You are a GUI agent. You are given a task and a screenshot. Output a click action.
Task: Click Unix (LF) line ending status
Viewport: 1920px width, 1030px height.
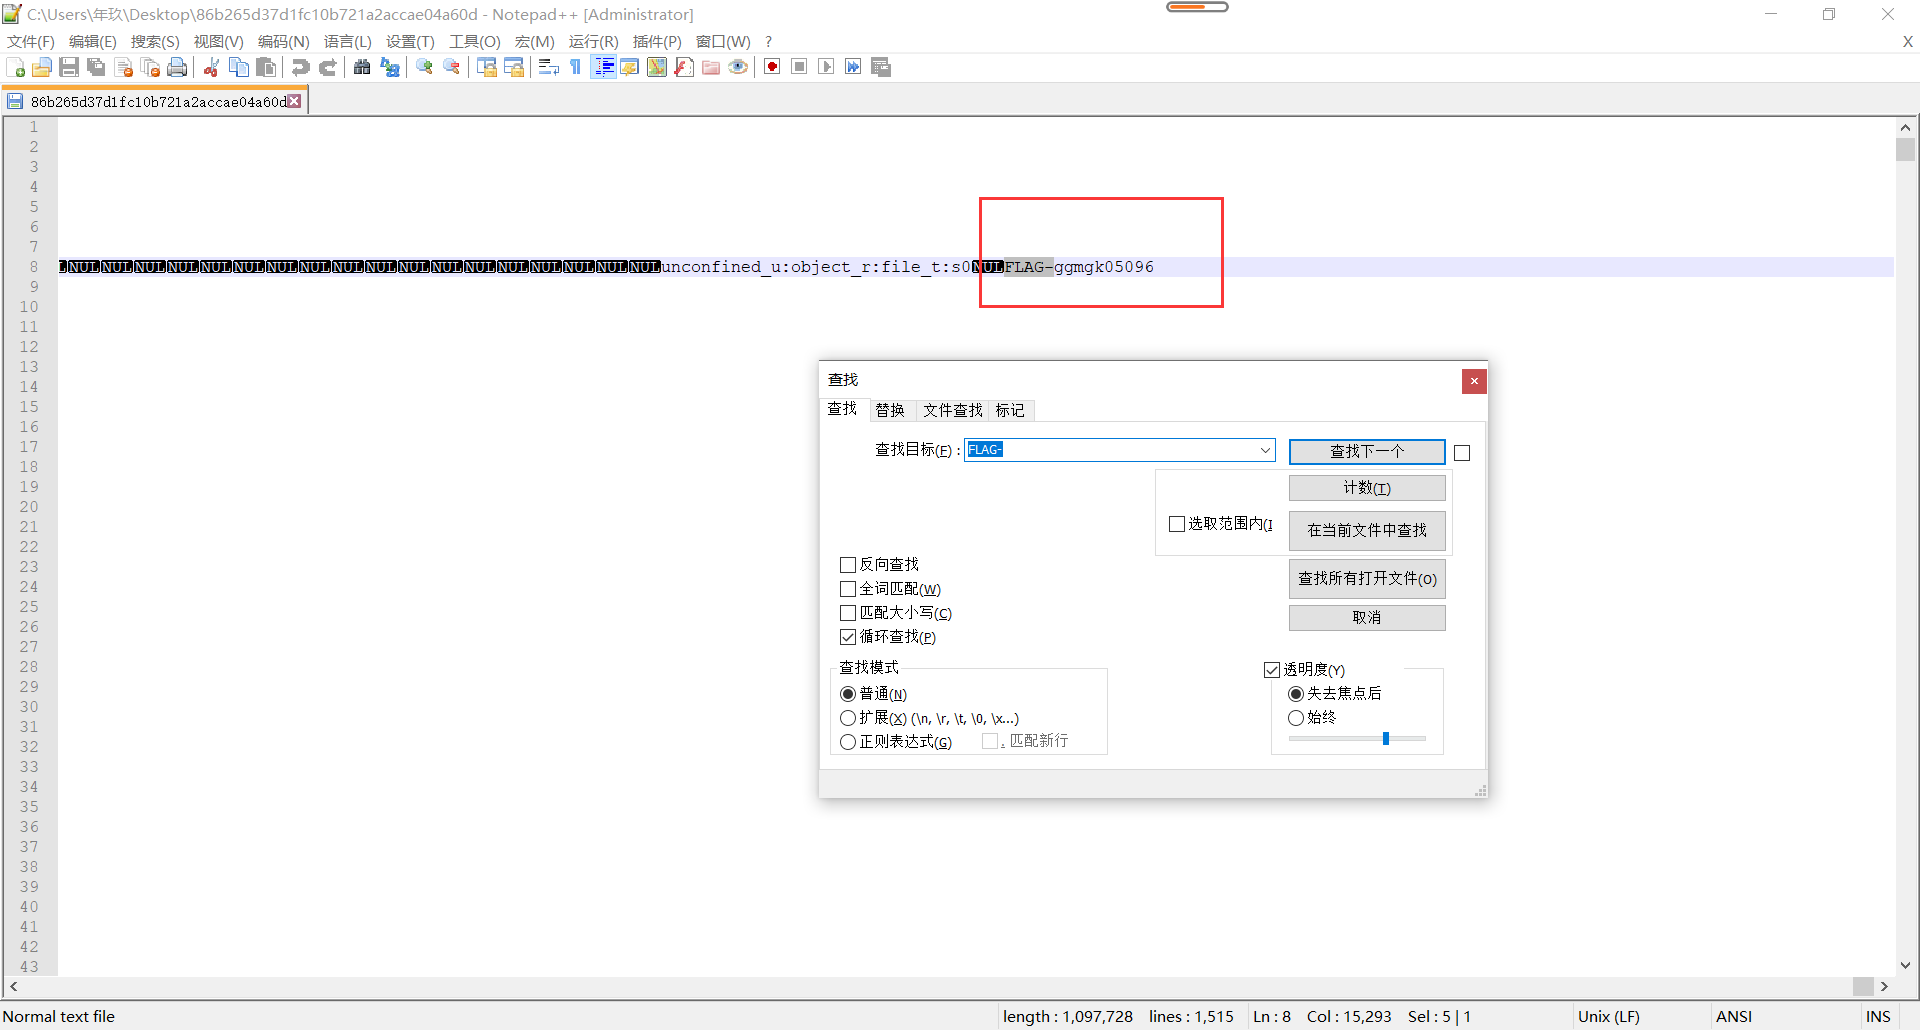click(x=1609, y=1017)
